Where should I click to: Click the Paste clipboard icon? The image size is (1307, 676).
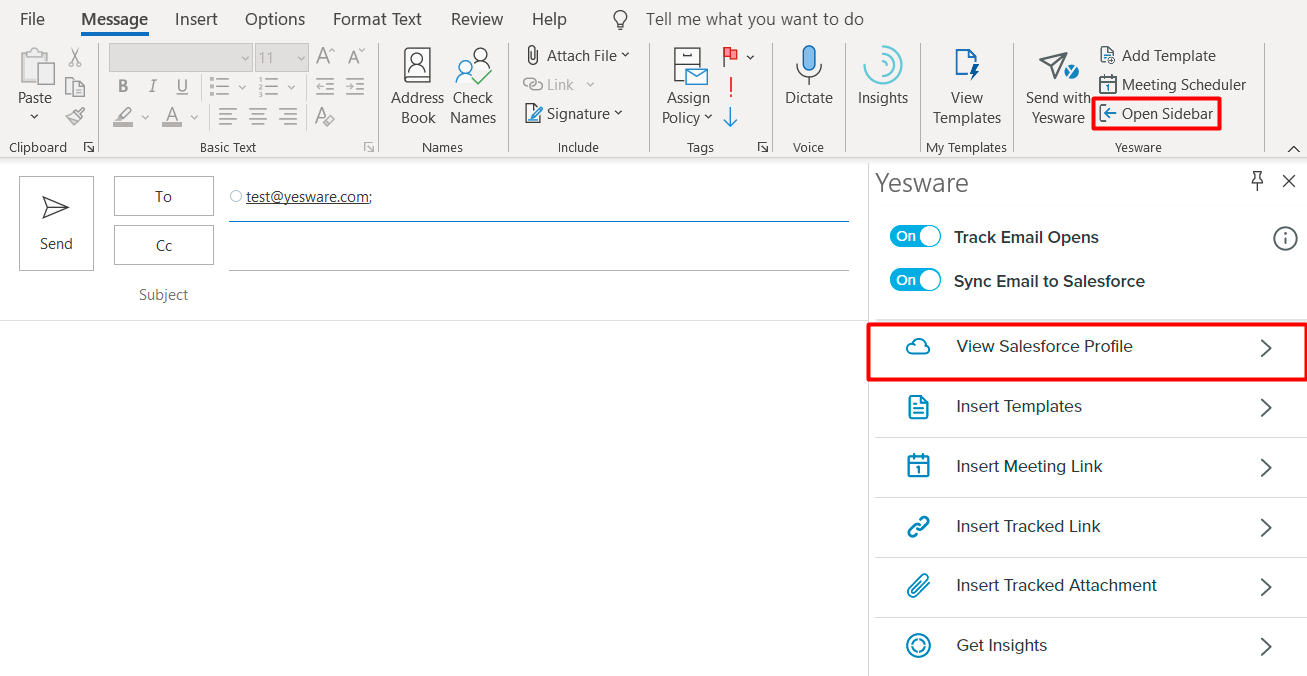click(x=35, y=68)
